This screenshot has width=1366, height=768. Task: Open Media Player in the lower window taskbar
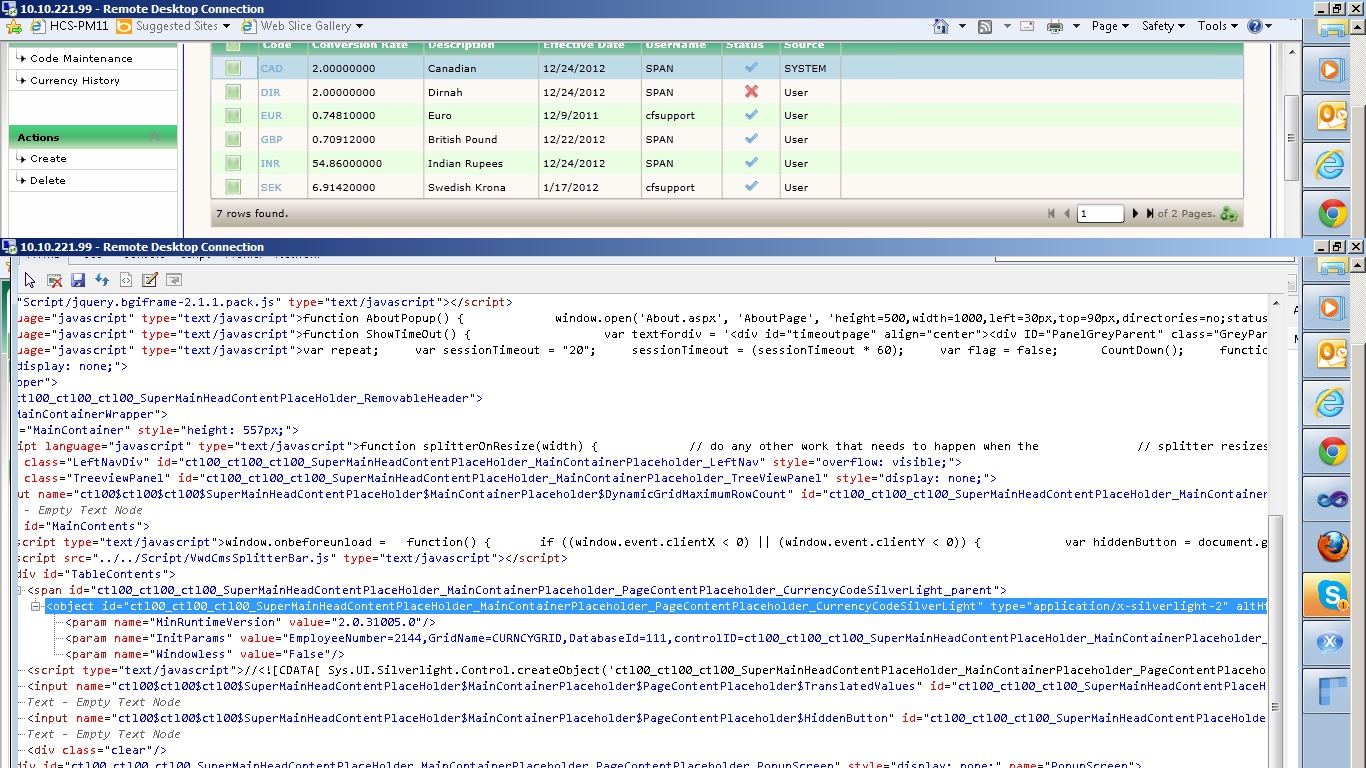point(1332,307)
